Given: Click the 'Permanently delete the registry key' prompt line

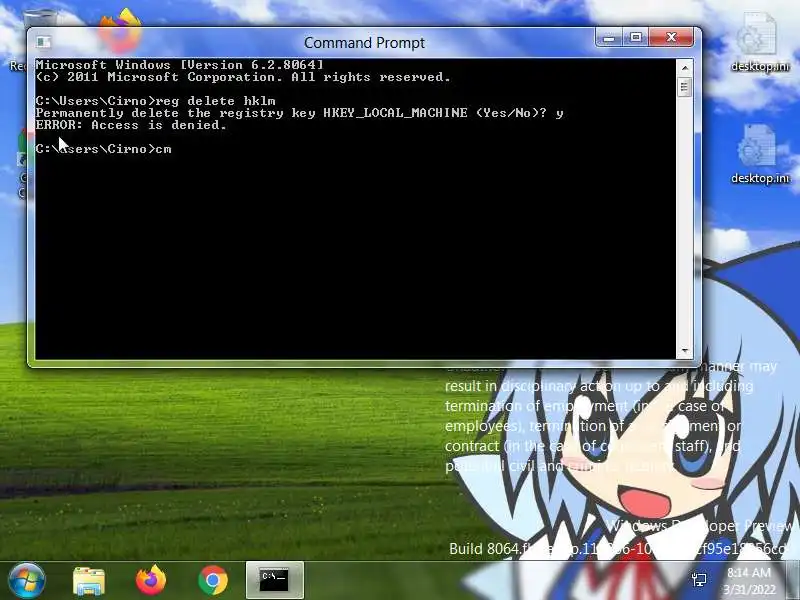Looking at the screenshot, I should click(299, 113).
